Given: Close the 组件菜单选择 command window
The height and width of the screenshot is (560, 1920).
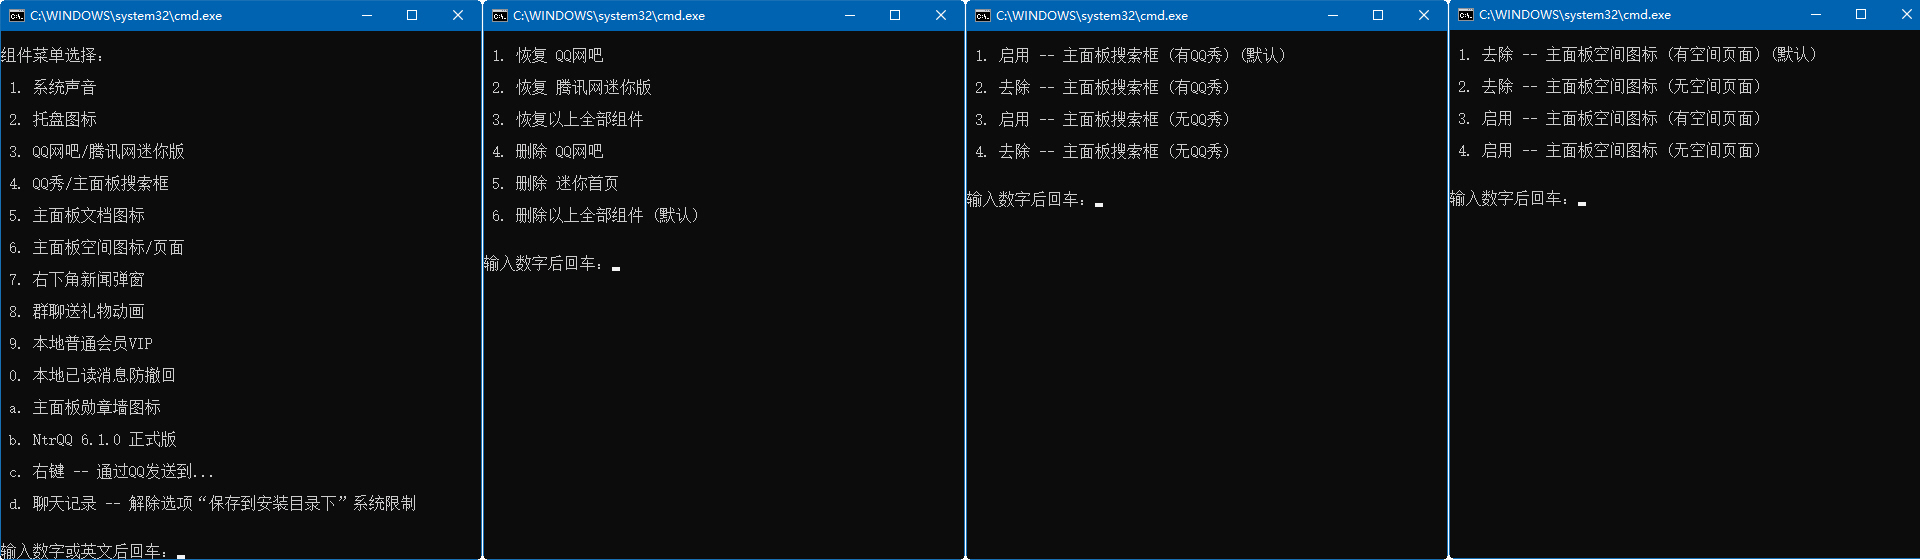Looking at the screenshot, I should [x=458, y=16].
